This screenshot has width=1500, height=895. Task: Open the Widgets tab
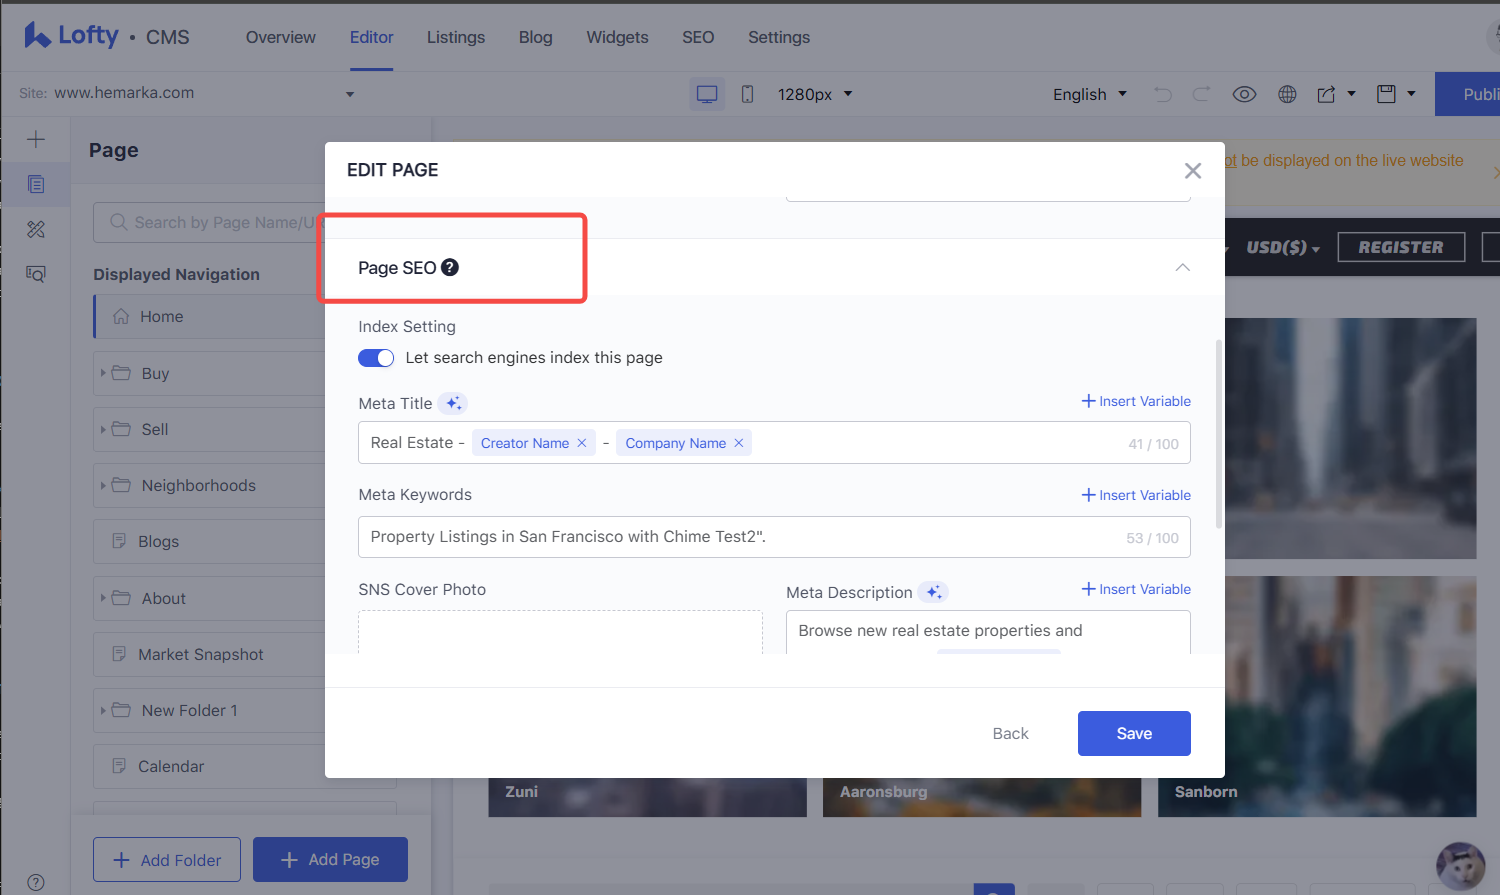[x=617, y=37]
